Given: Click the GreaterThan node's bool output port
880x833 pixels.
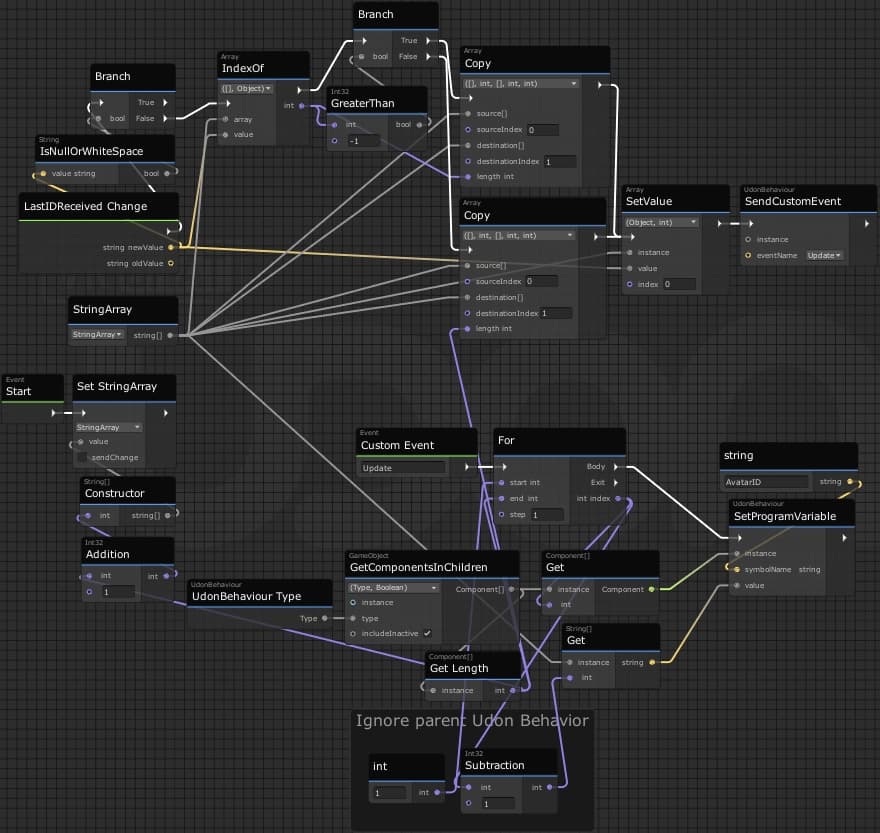Looking at the screenshot, I should coord(420,125).
